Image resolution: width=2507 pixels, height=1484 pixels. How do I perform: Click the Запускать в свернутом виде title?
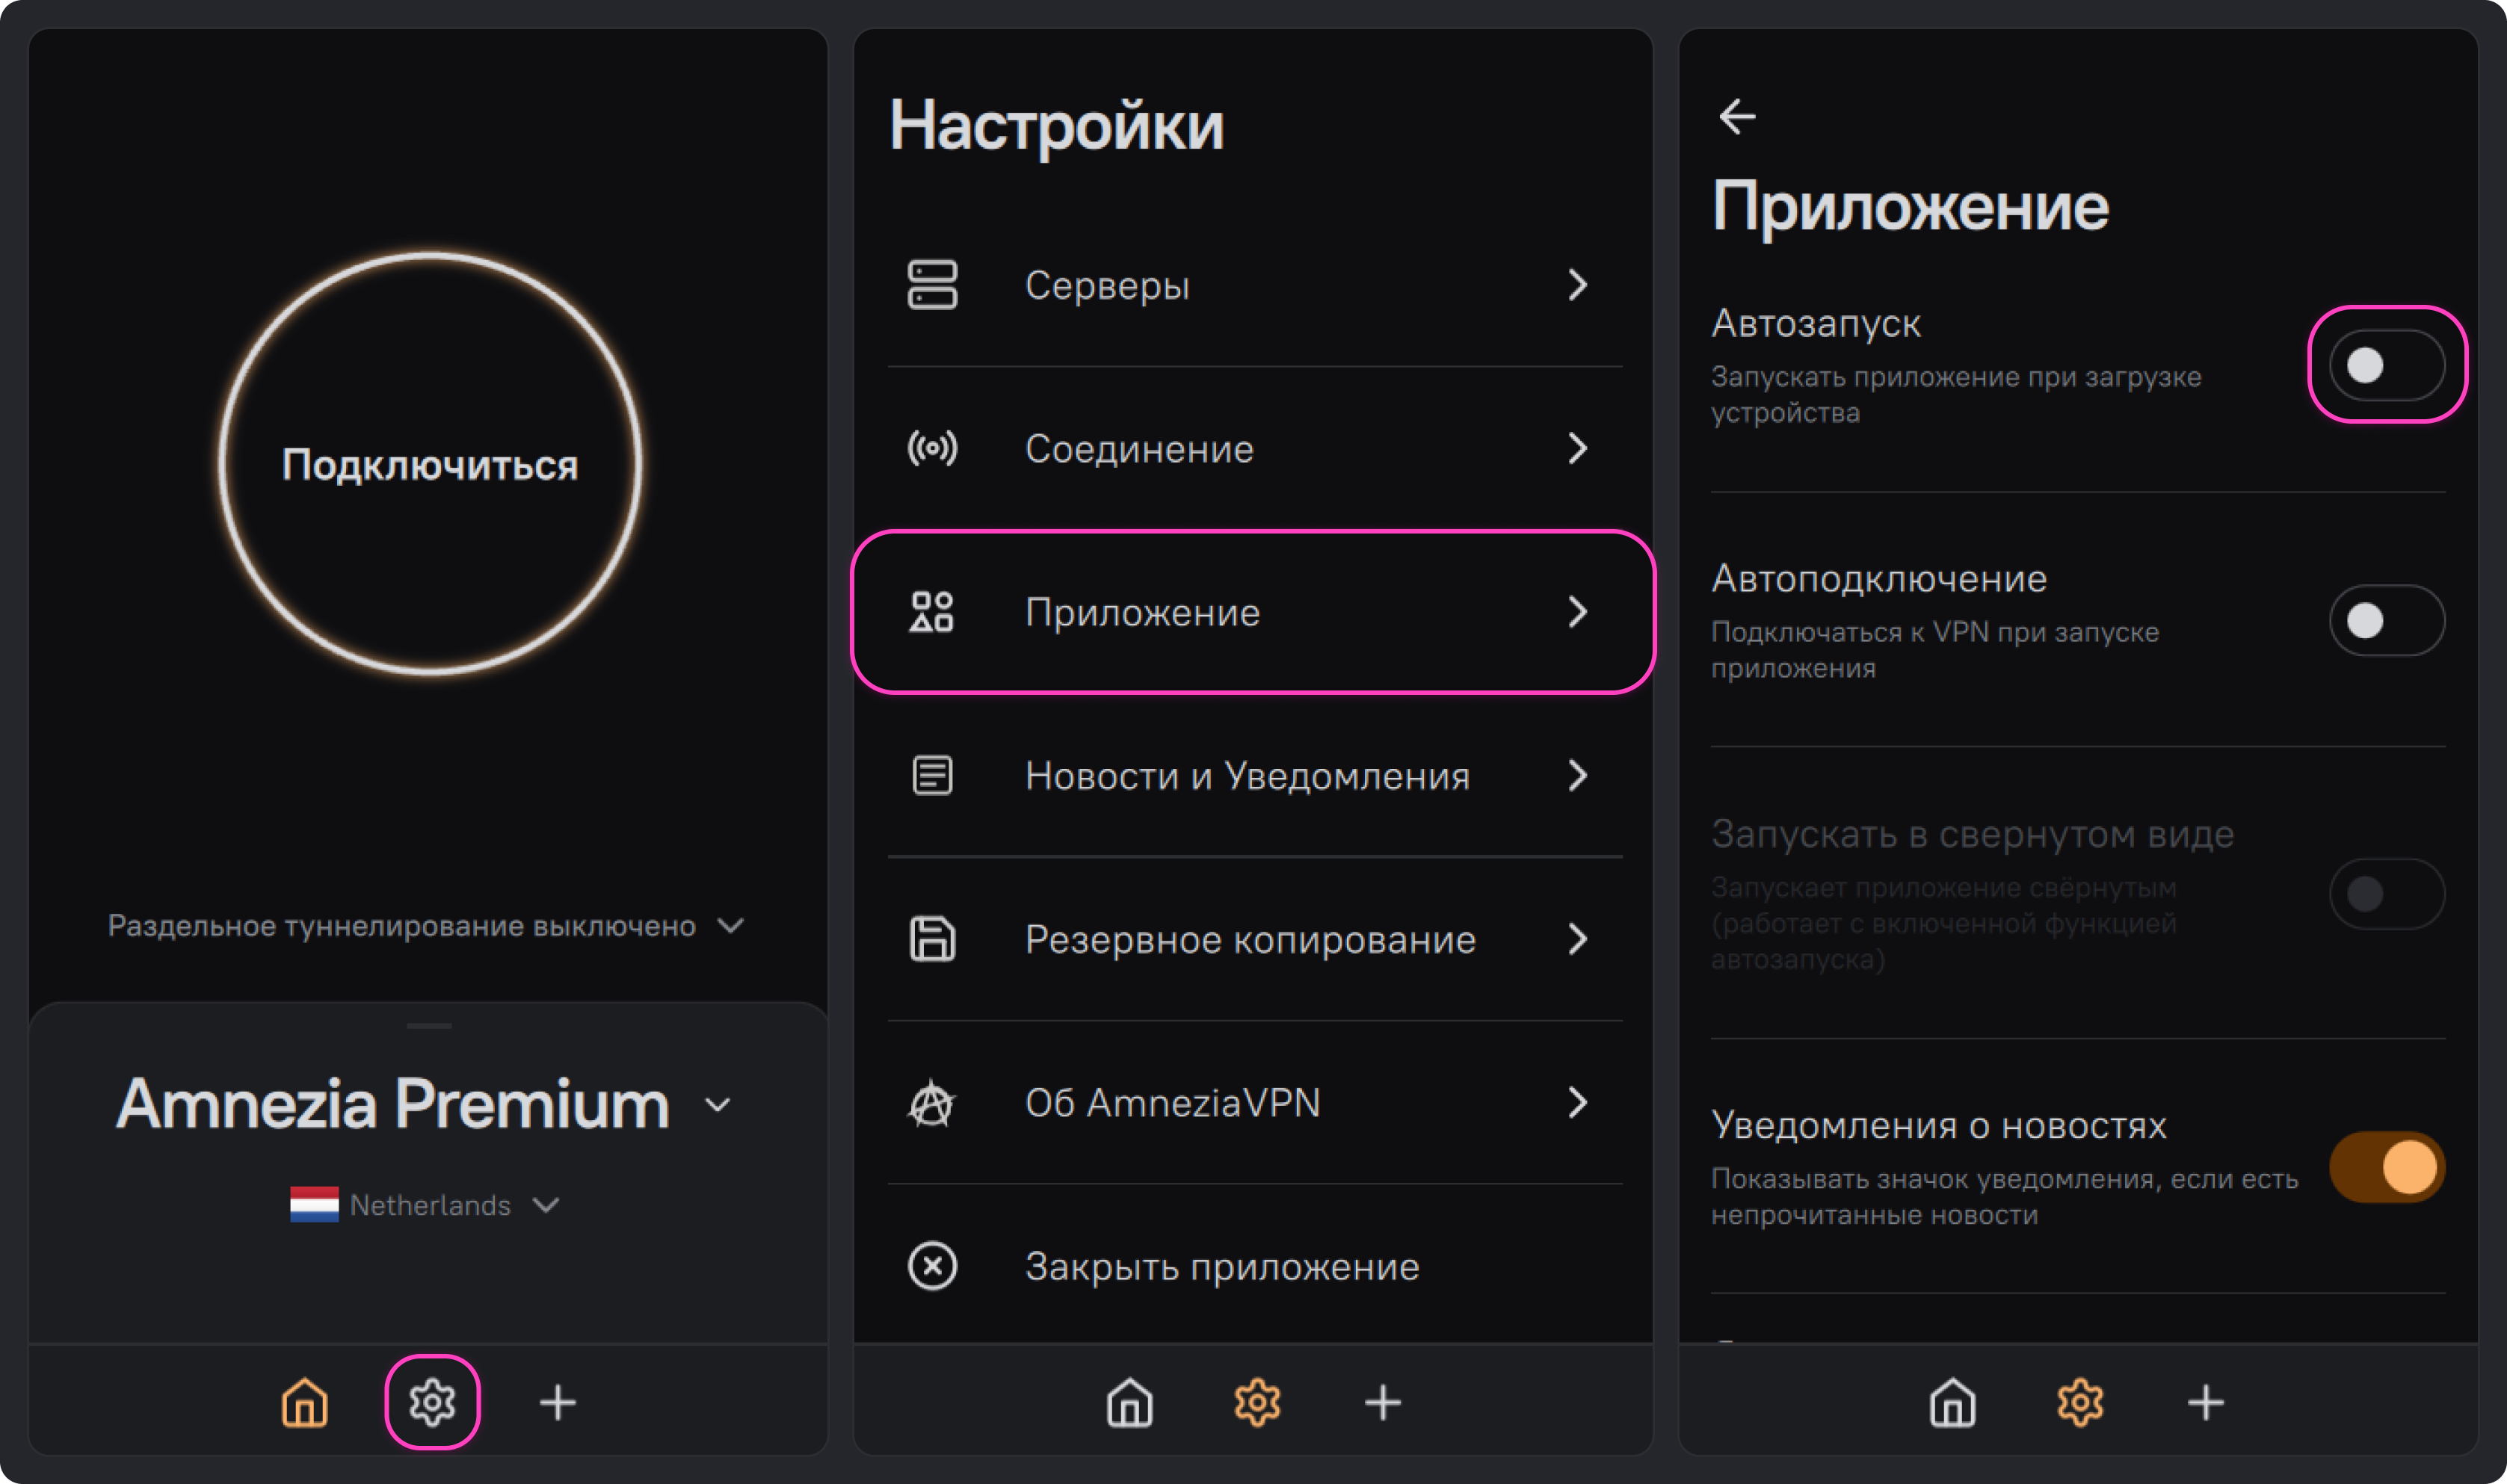click(x=1972, y=834)
